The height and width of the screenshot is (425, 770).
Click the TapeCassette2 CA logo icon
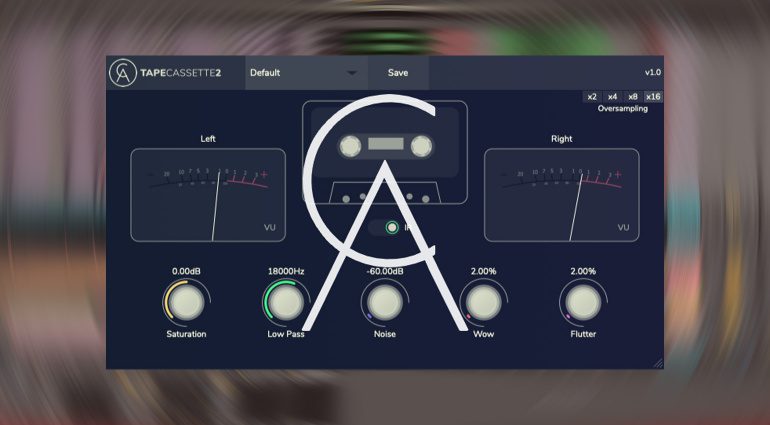point(122,73)
